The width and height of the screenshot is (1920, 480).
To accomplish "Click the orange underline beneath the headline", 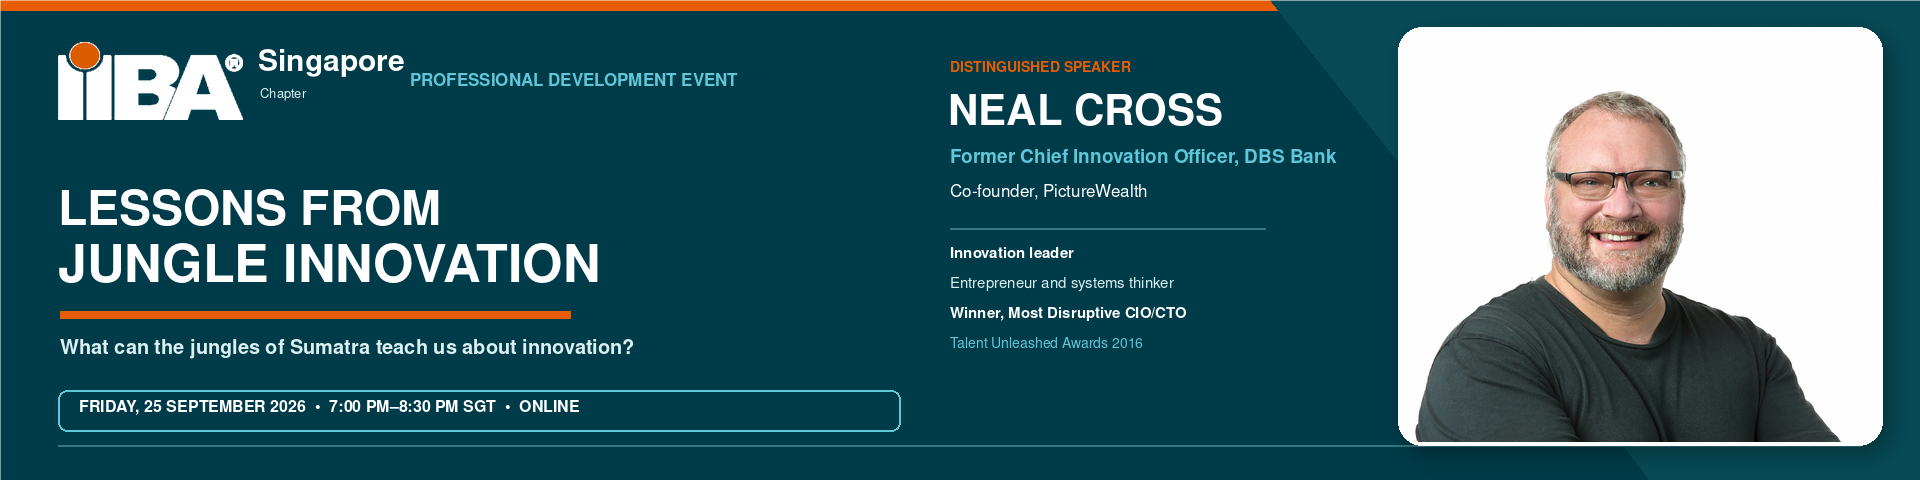I will tap(315, 315).
